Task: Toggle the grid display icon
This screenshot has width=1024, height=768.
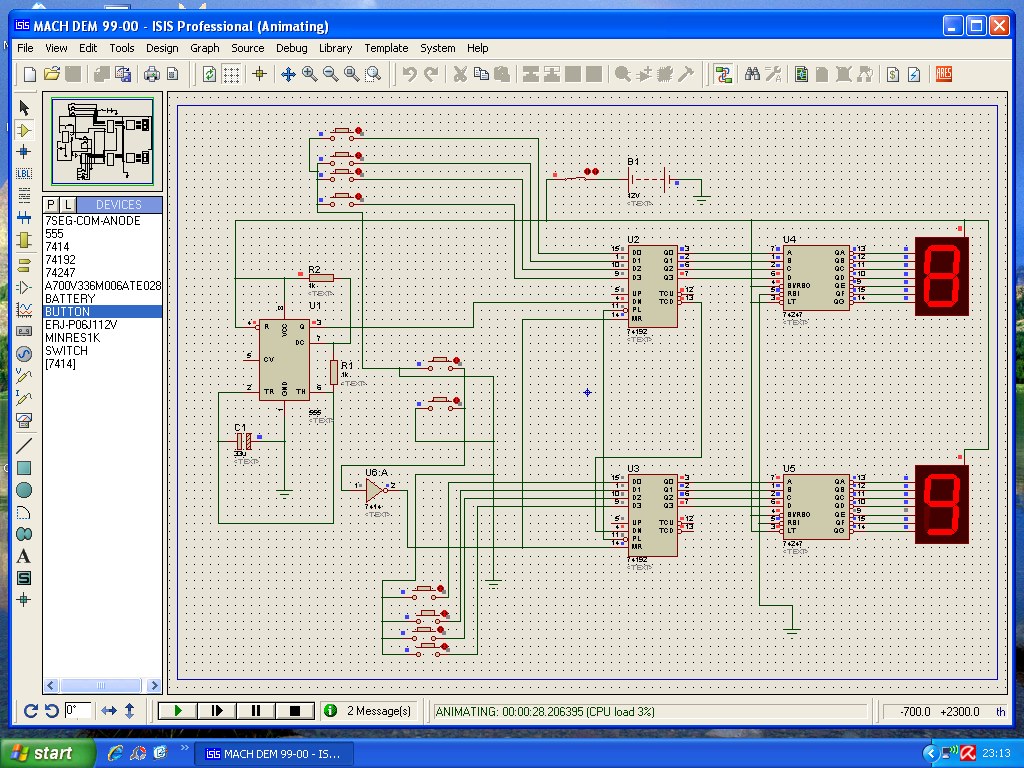Action: 231,74
